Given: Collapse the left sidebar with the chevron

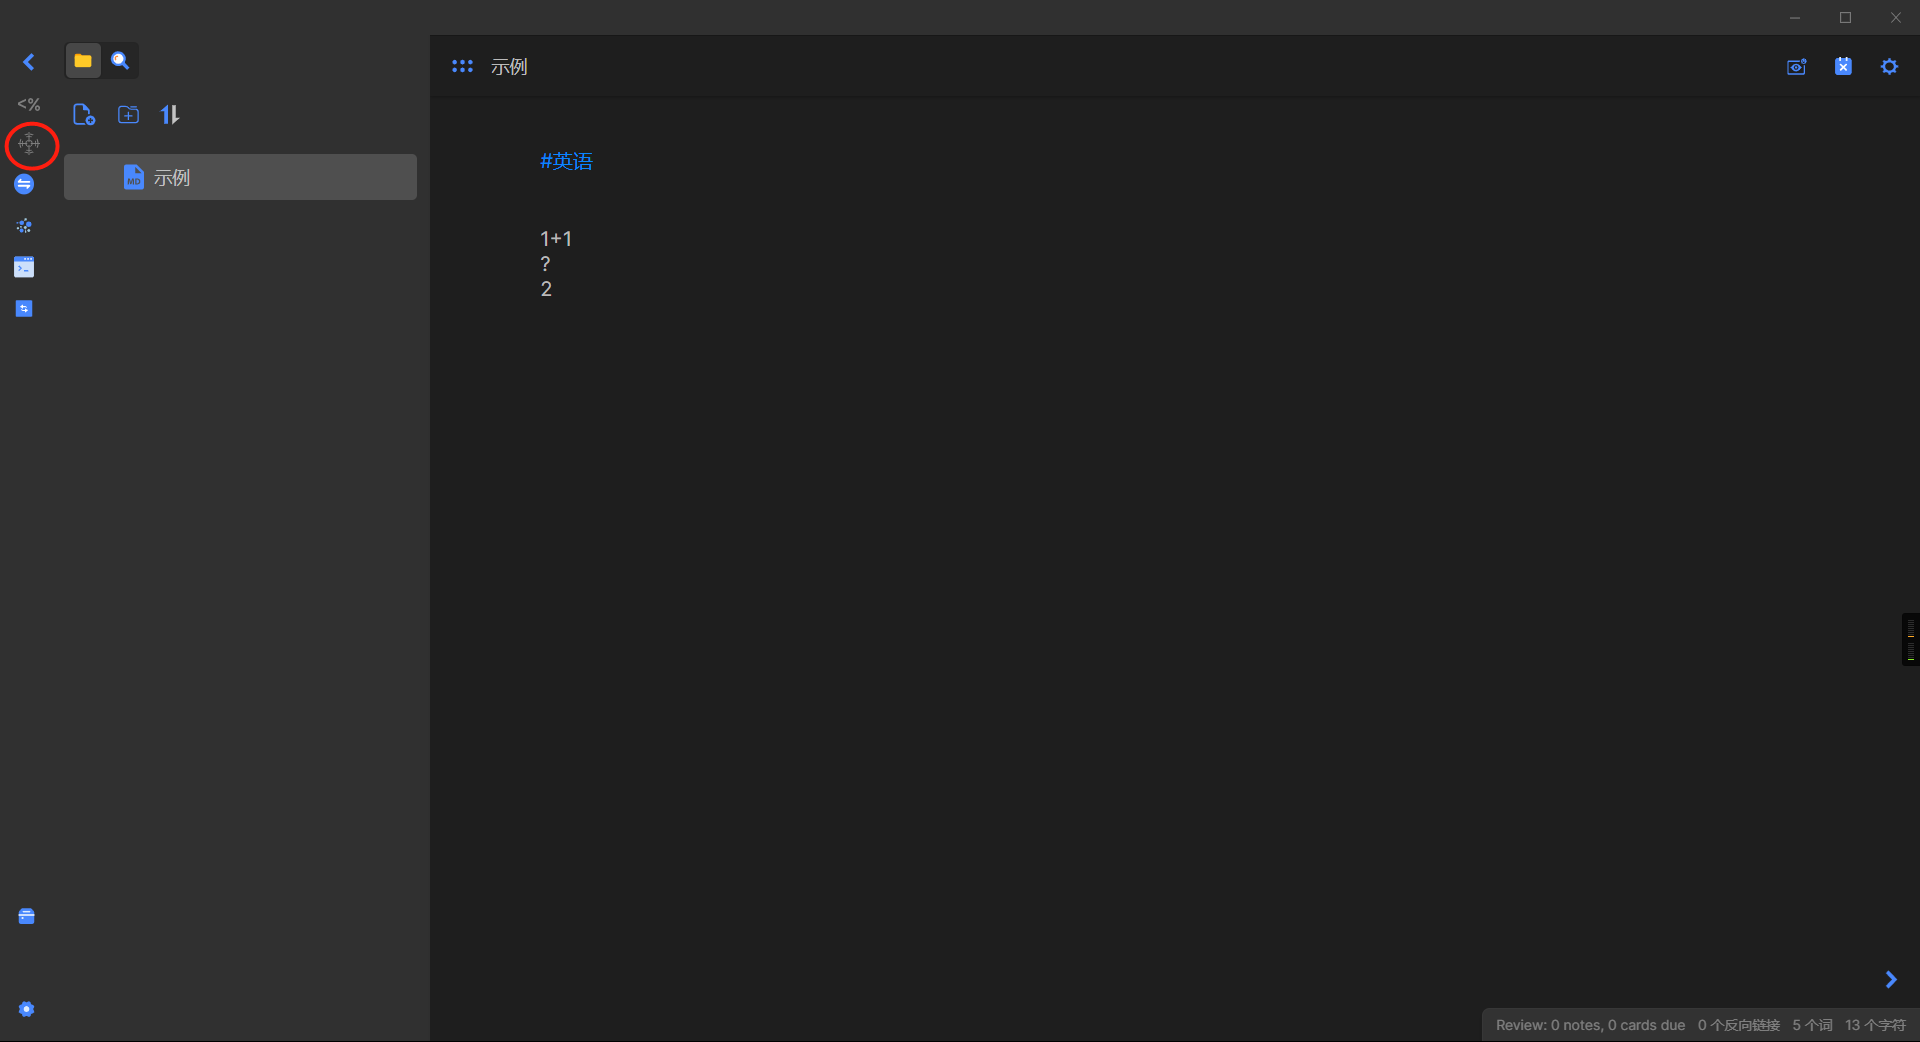Looking at the screenshot, I should click(29, 62).
